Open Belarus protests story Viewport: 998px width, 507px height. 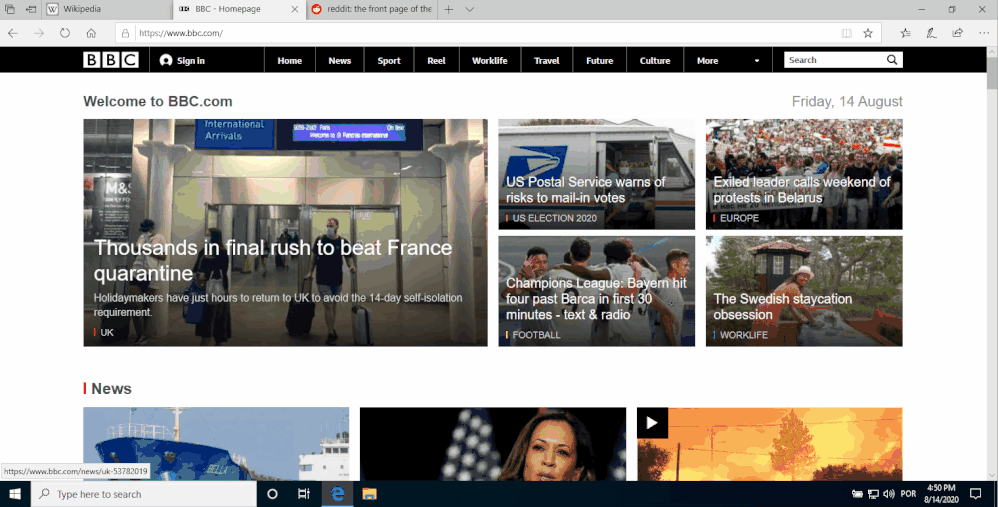click(x=801, y=190)
